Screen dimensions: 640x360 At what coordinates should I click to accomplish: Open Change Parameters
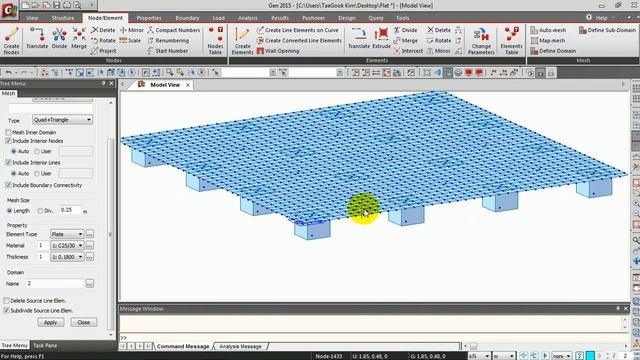point(481,40)
